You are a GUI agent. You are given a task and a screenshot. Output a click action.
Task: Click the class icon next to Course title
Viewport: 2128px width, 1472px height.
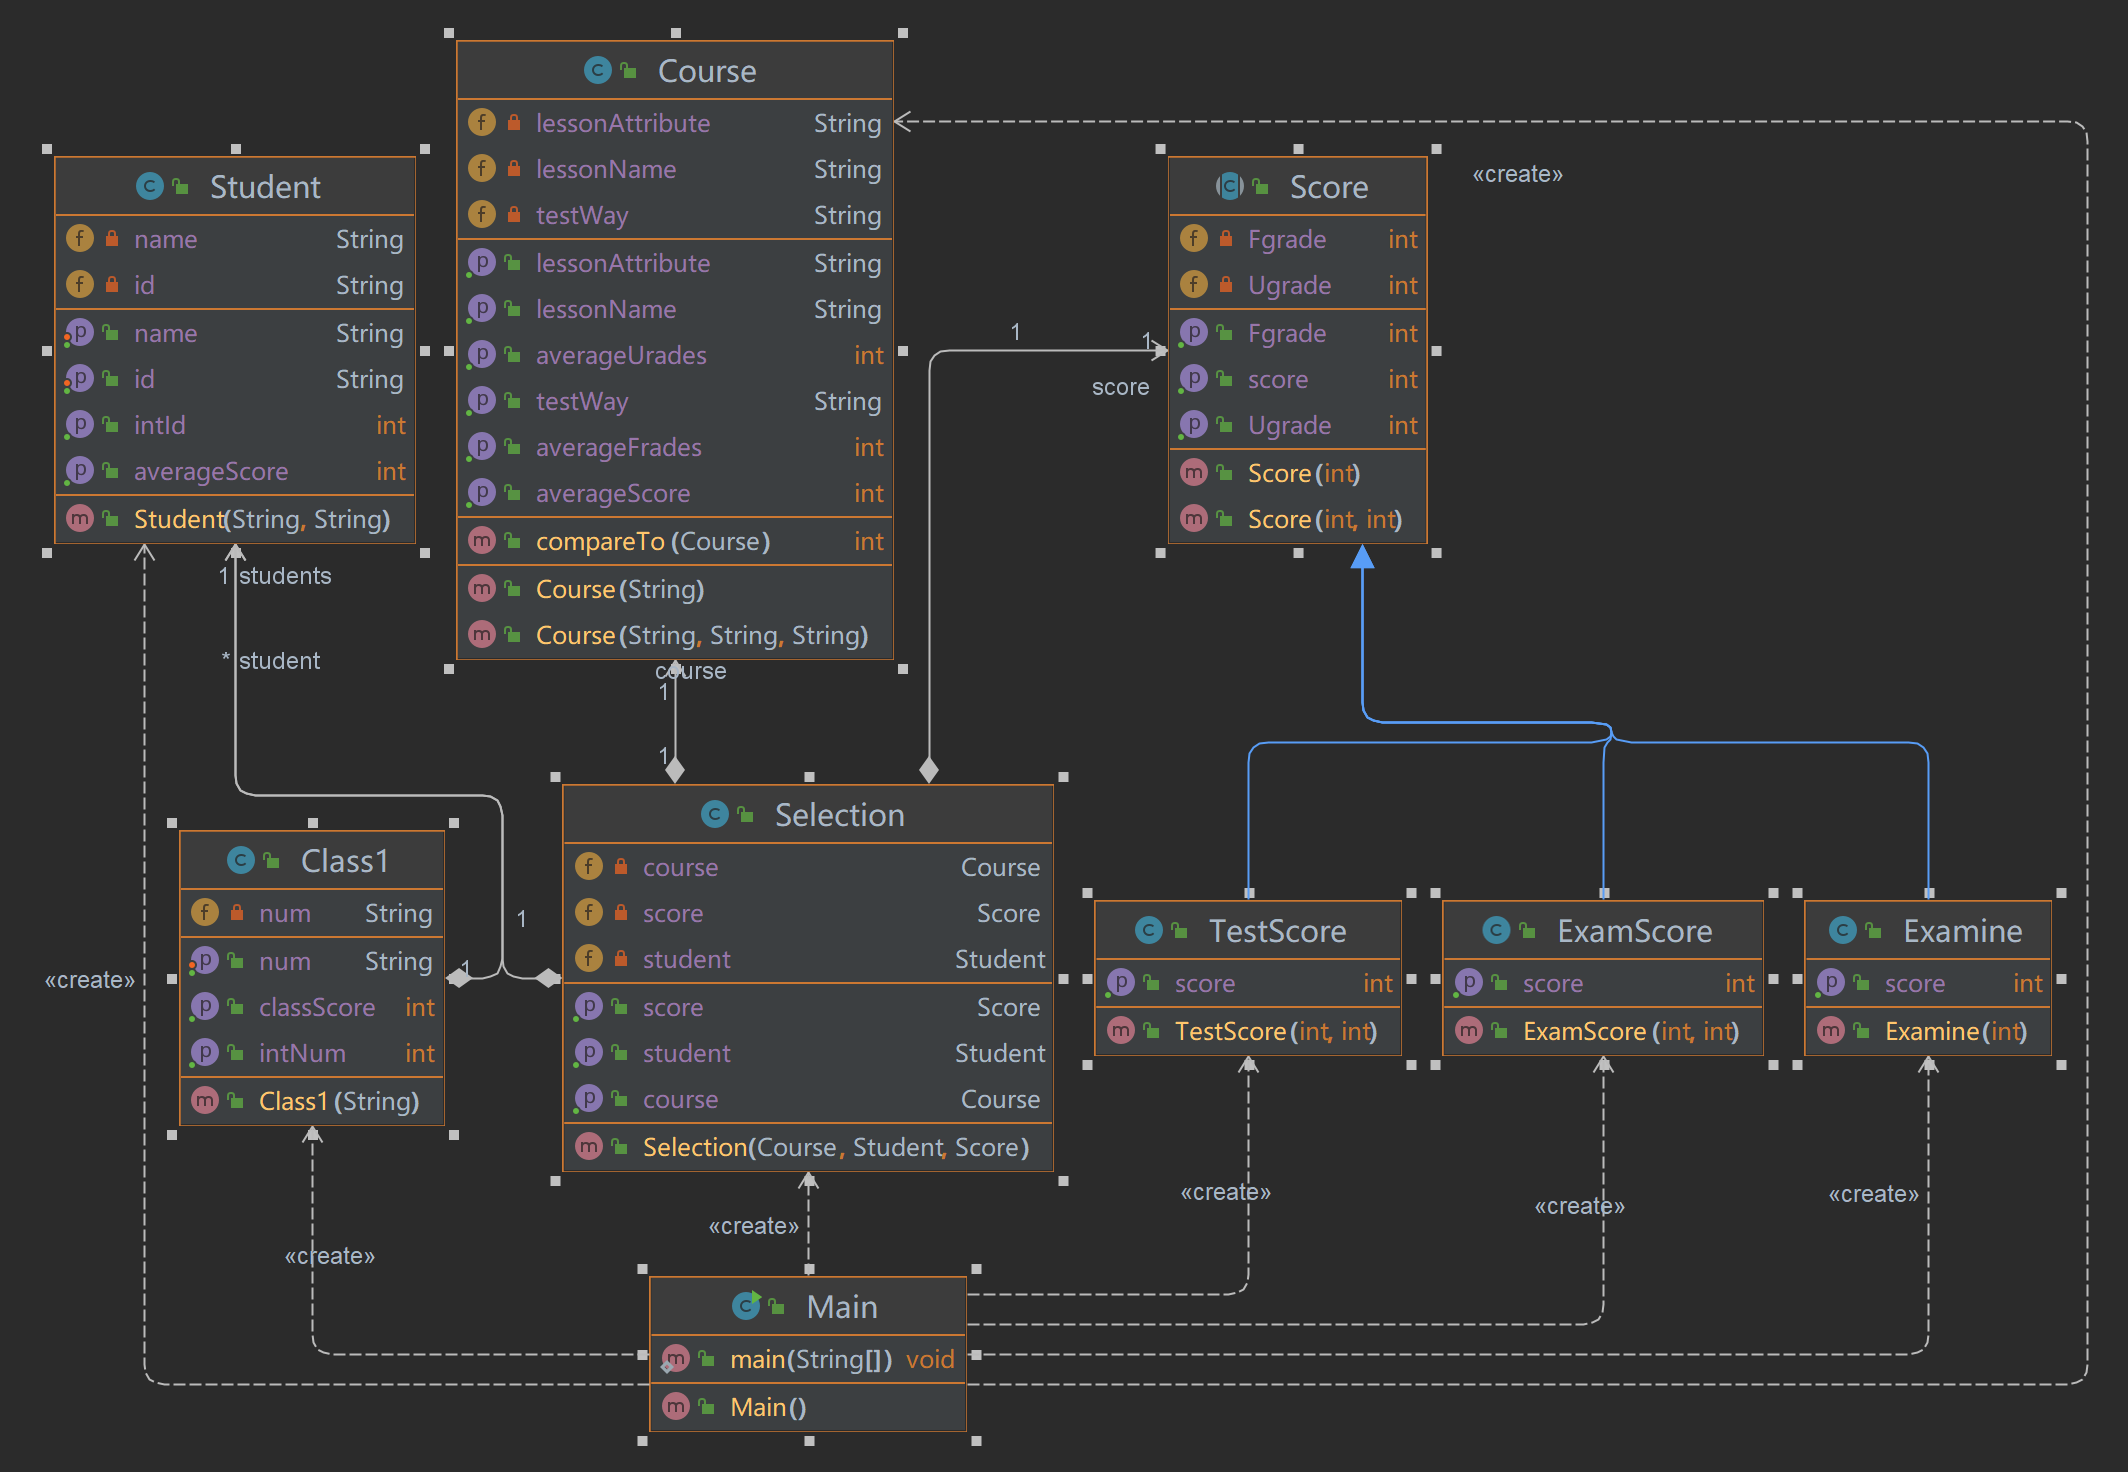[597, 70]
